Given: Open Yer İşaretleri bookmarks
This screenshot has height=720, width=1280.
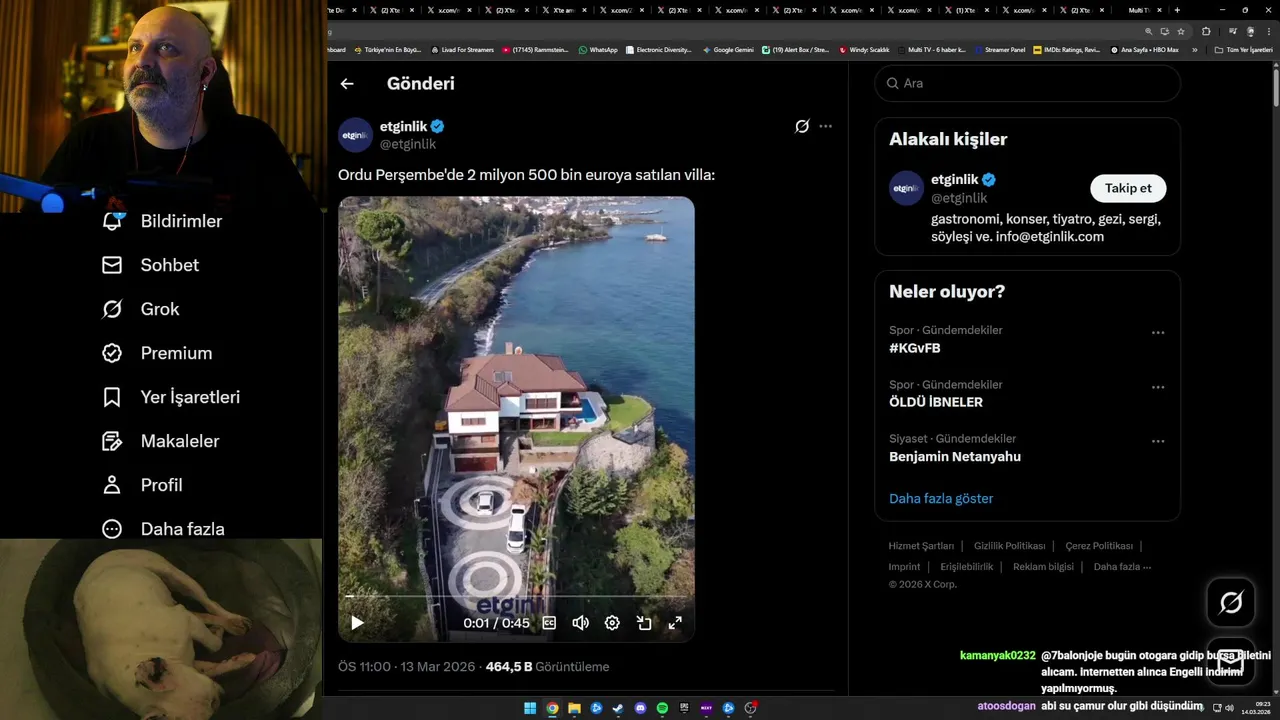Looking at the screenshot, I should [x=171, y=397].
